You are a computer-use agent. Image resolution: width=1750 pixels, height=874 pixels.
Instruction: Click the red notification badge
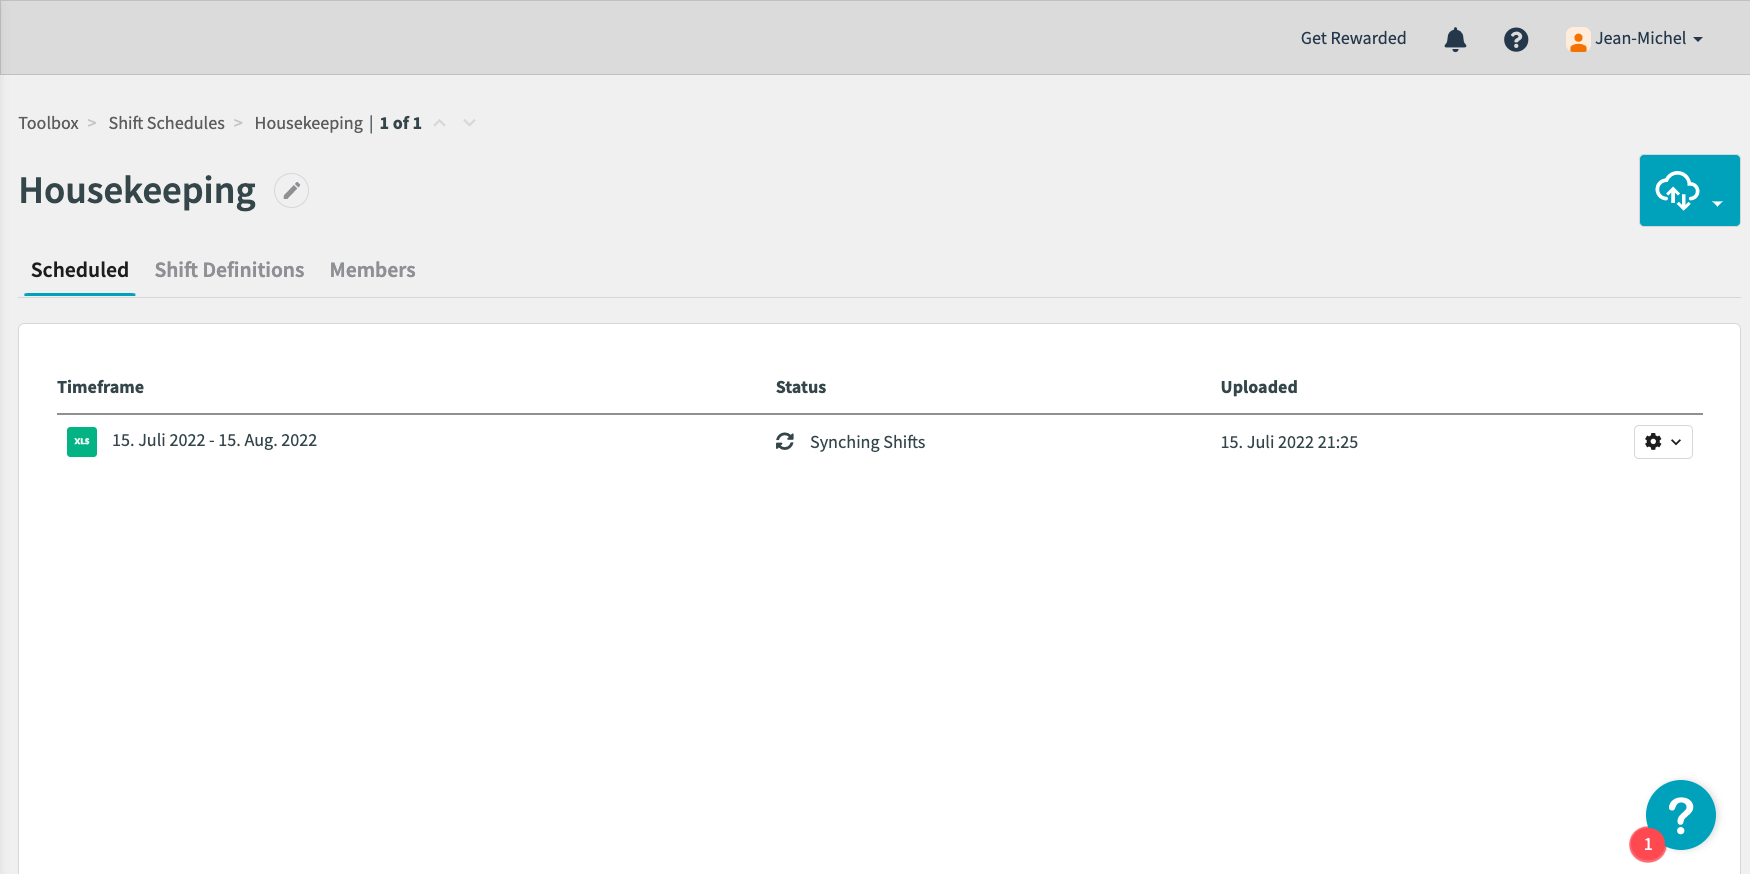(1647, 844)
